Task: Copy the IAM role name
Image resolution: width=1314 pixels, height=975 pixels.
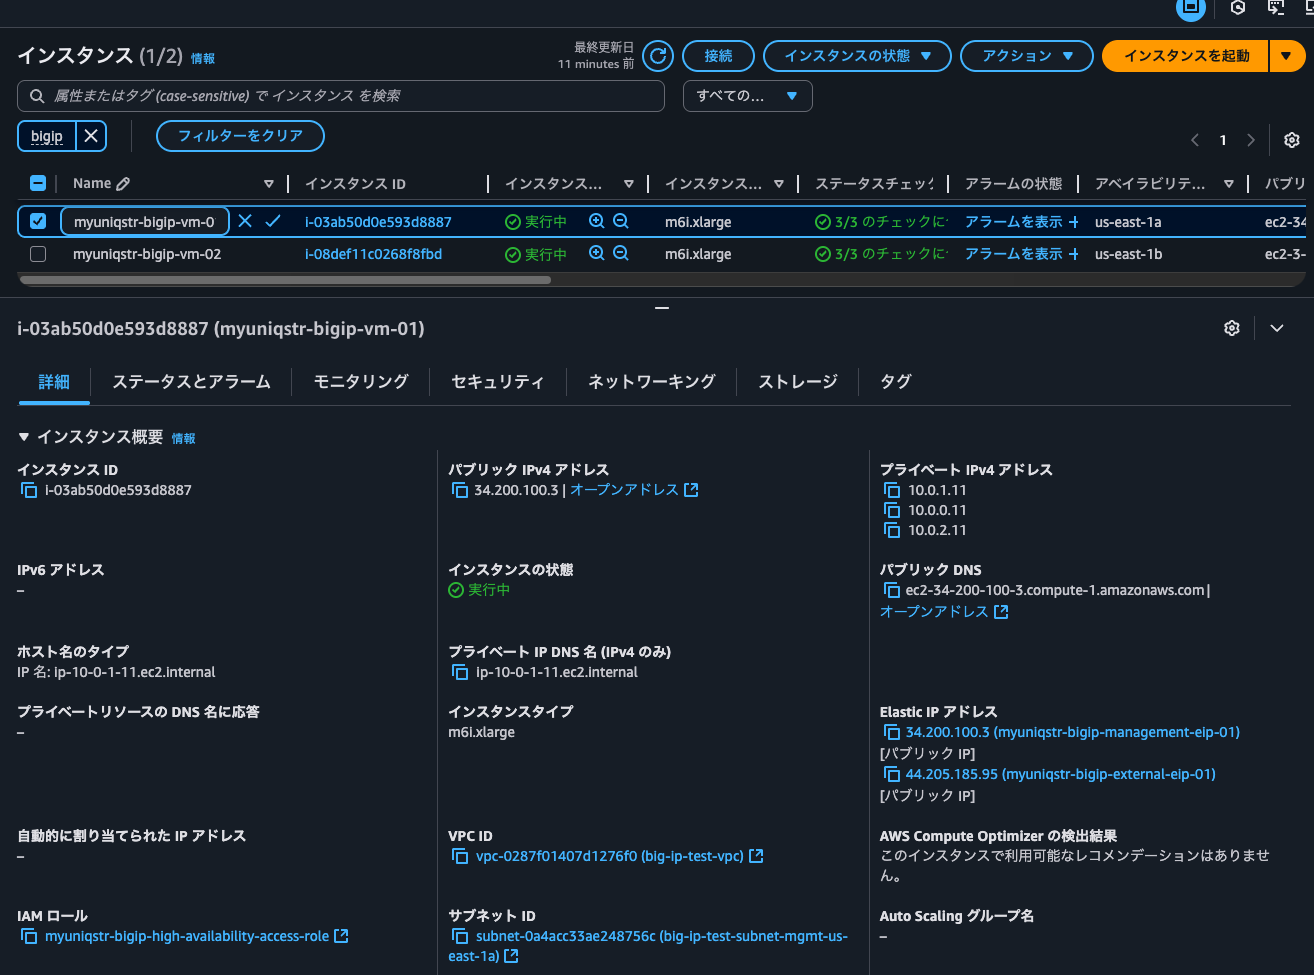Action: [29, 936]
